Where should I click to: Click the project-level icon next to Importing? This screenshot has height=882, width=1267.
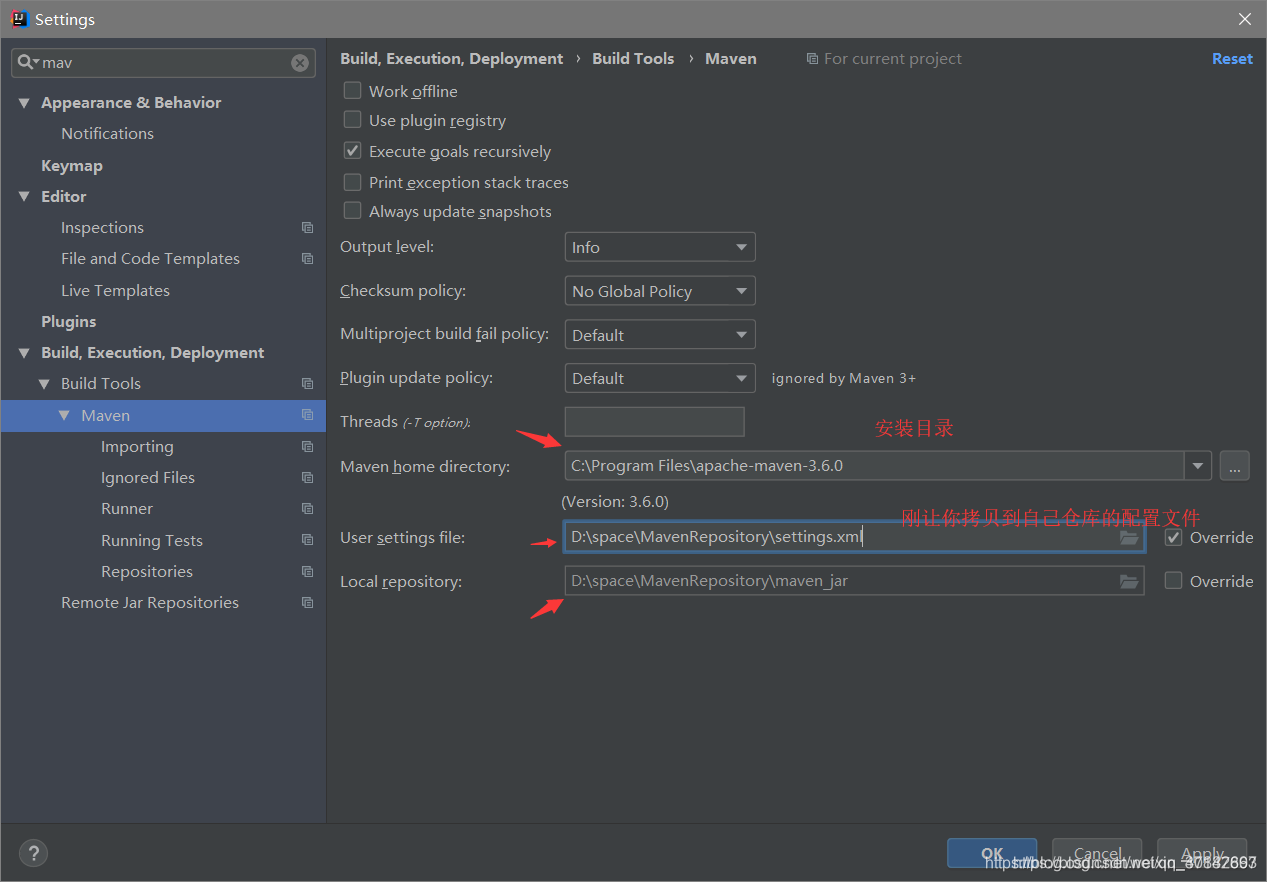307,447
